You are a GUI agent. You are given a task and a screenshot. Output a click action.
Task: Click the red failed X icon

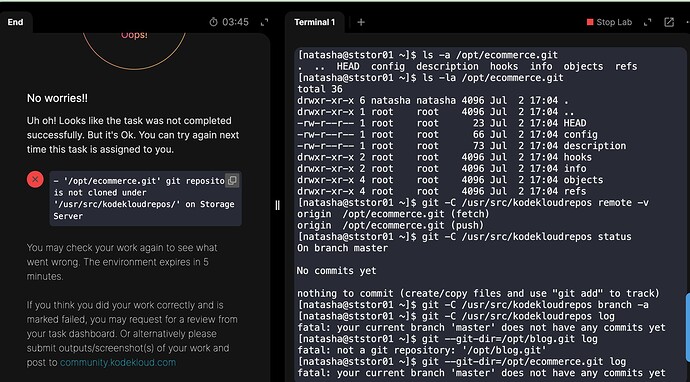(x=35, y=180)
